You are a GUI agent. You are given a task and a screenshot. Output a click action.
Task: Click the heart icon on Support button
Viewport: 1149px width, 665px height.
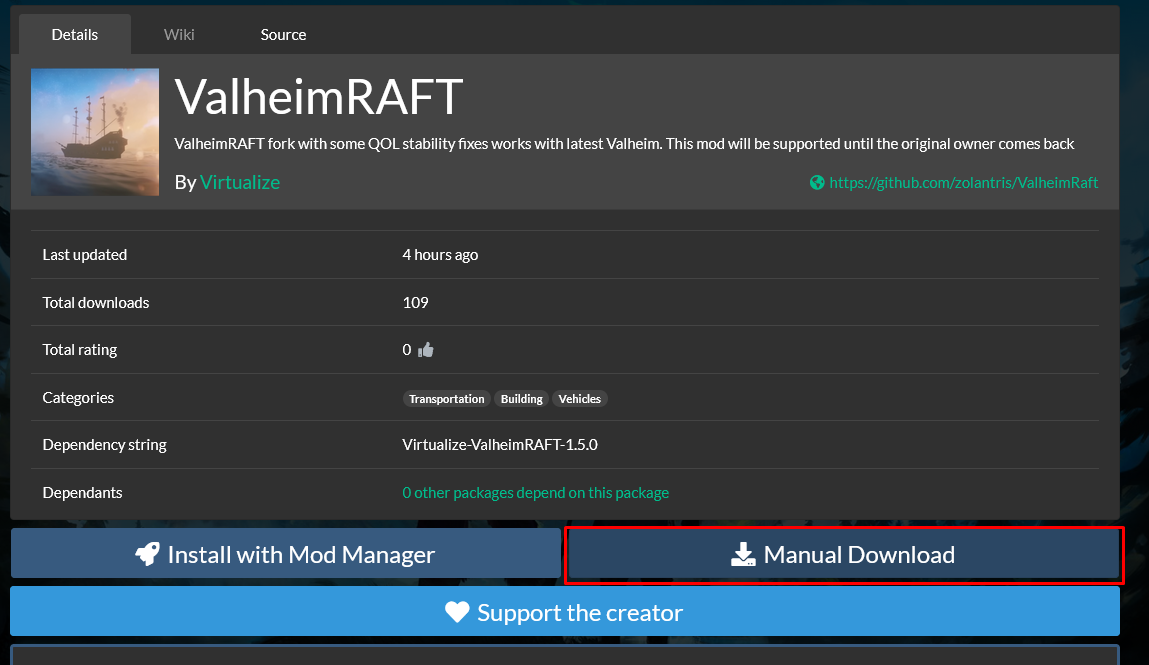tap(457, 612)
